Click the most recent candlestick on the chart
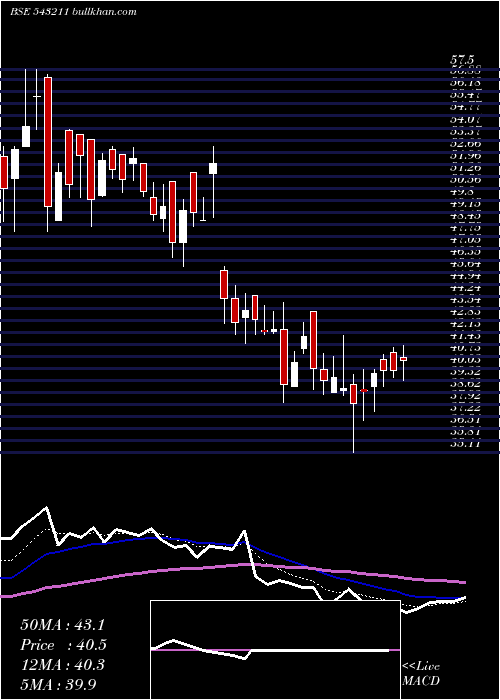The image size is (500, 700). pyautogui.click(x=404, y=359)
